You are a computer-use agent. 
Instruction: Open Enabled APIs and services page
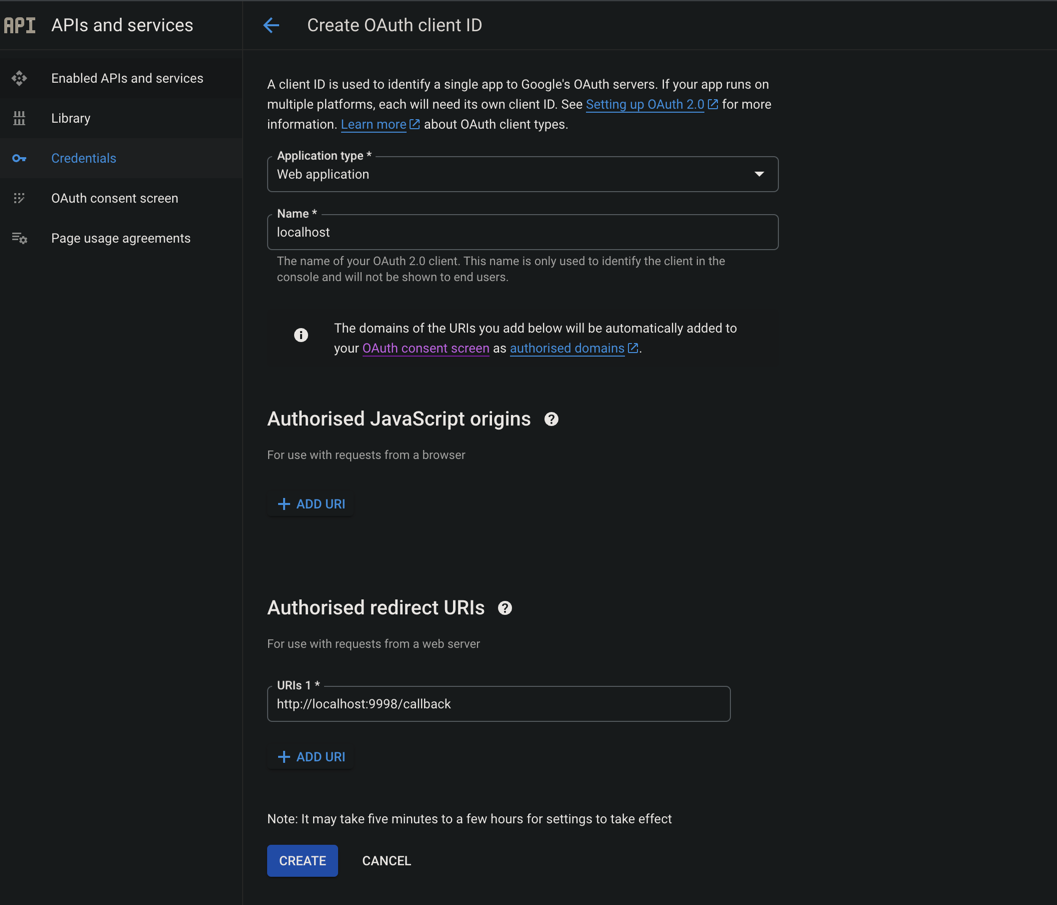click(121, 78)
